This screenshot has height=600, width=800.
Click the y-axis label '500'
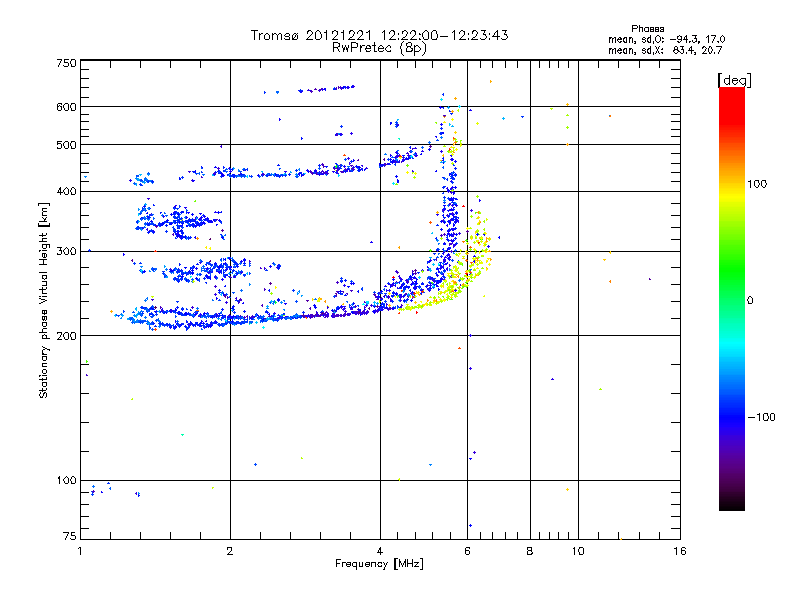coord(66,145)
